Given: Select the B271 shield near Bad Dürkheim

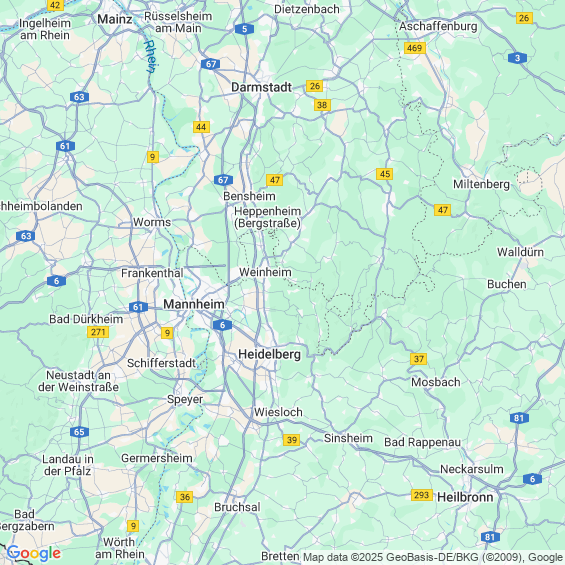Looking at the screenshot, I should coord(98,332).
